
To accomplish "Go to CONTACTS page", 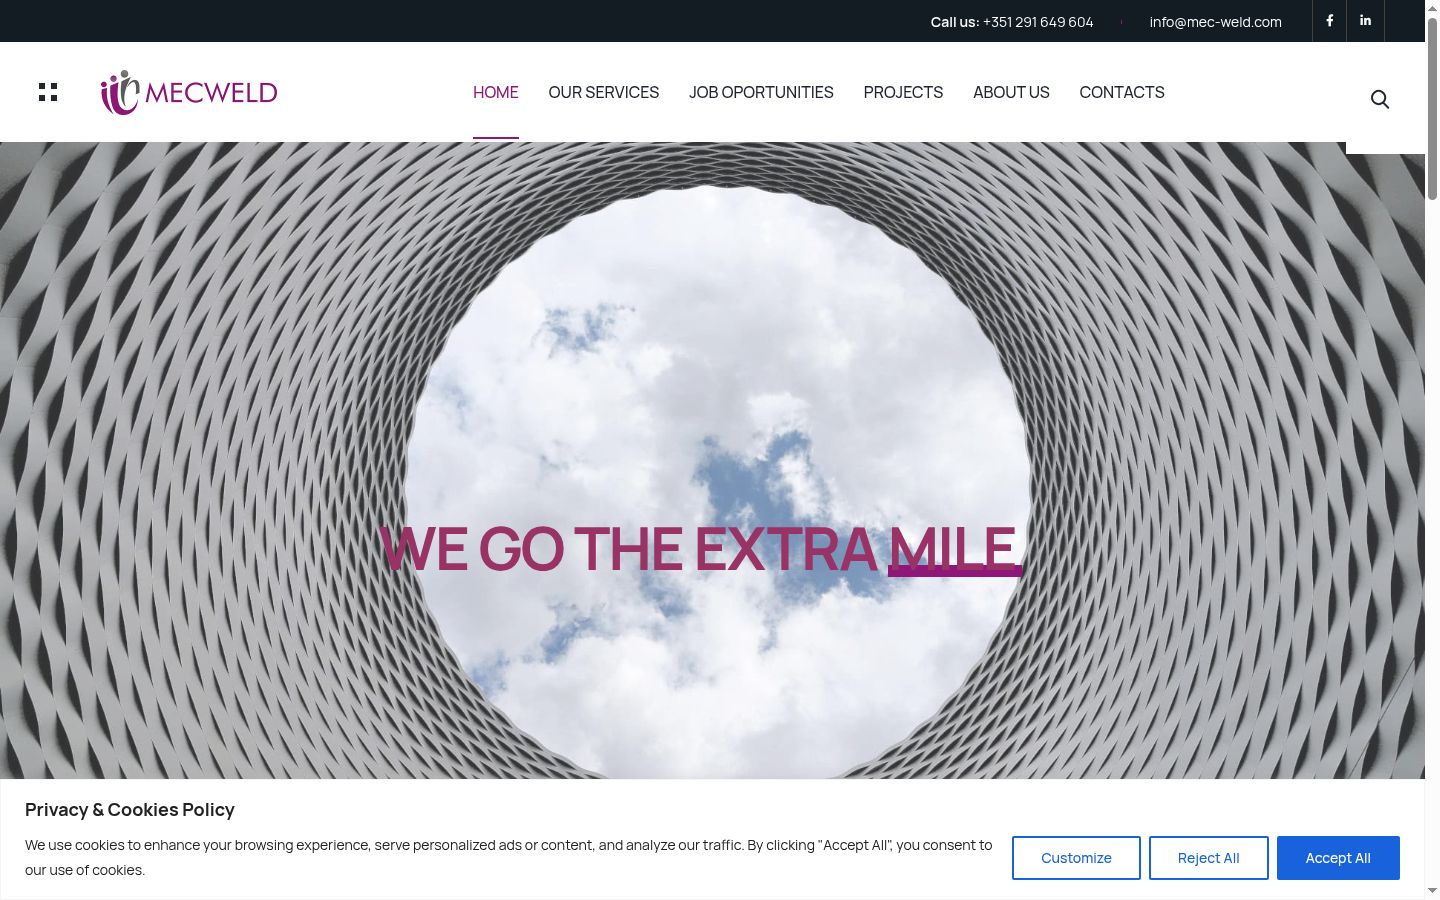I will coord(1122,92).
